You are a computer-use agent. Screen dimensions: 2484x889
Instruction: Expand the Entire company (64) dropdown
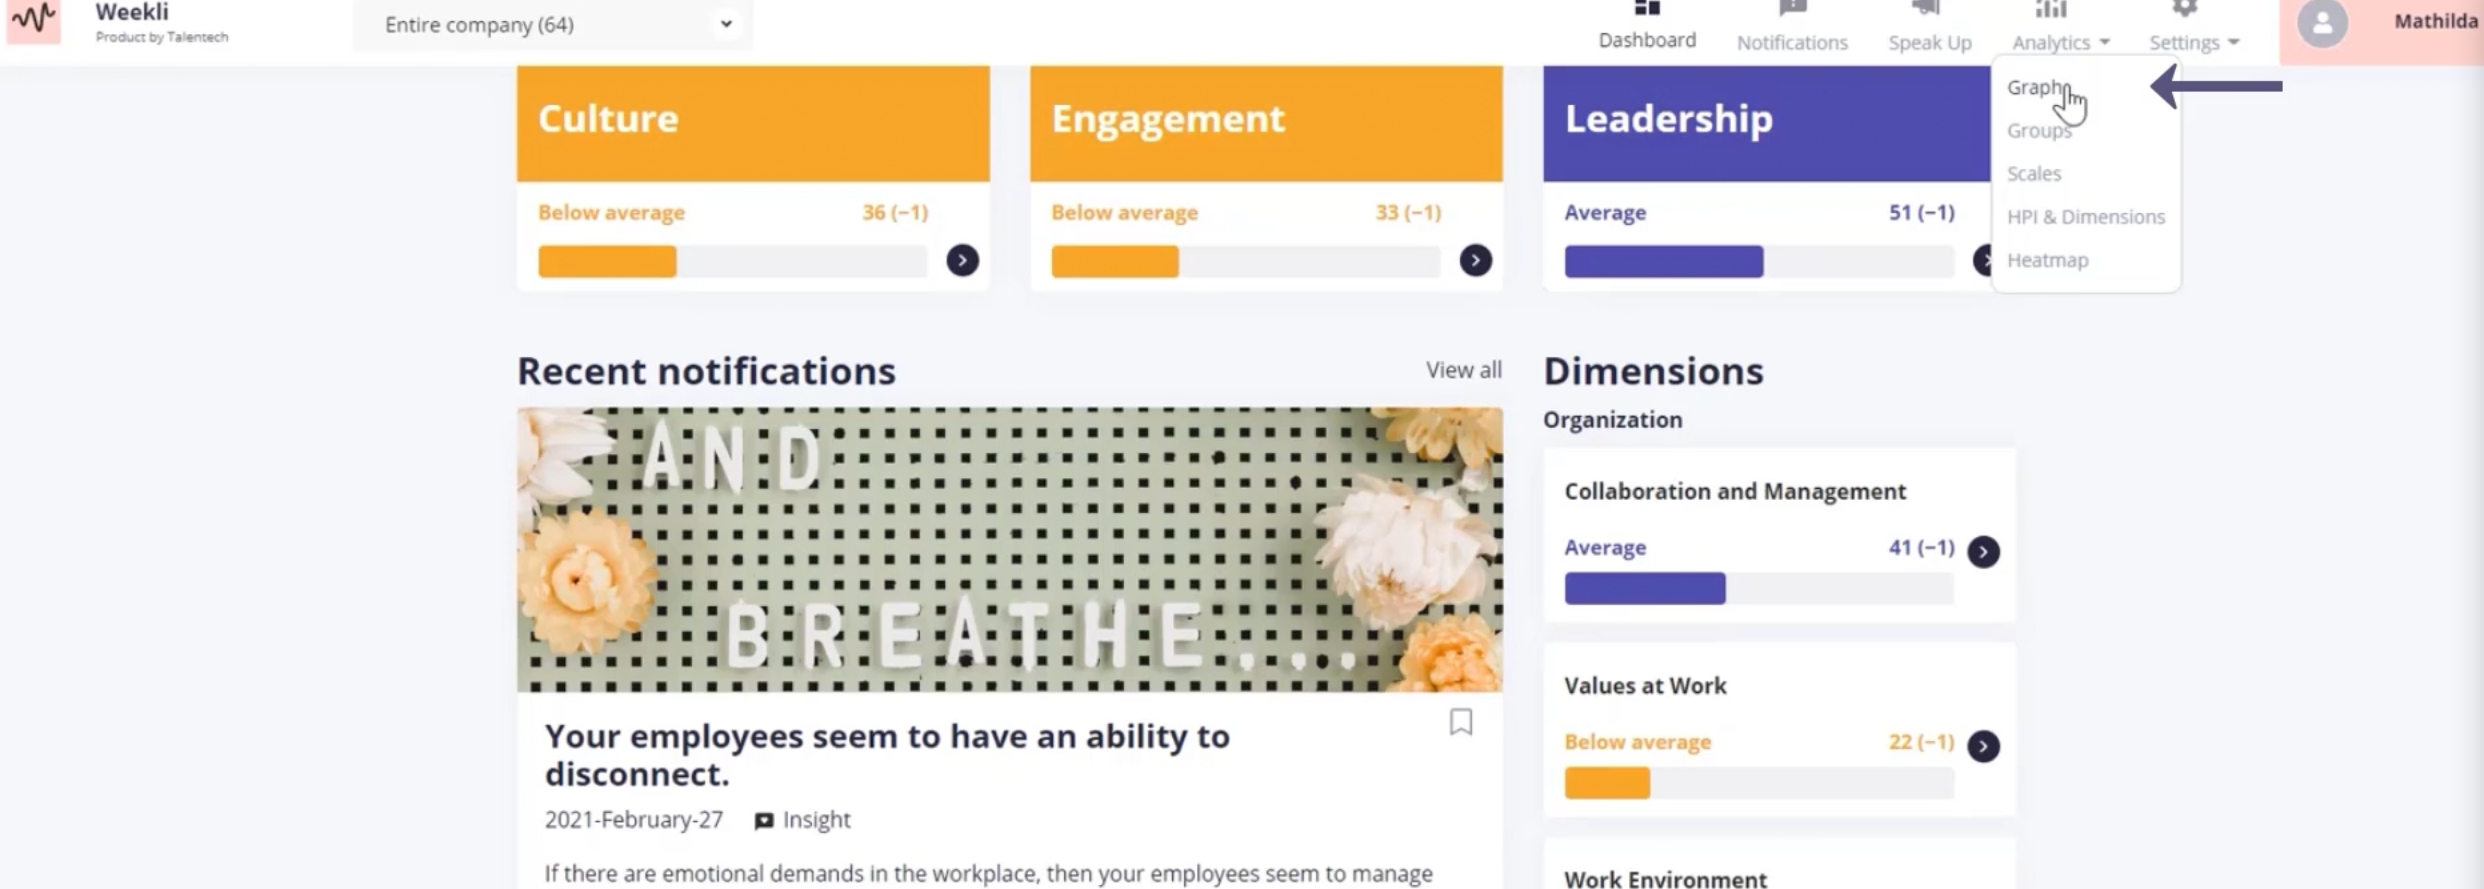coord(553,25)
